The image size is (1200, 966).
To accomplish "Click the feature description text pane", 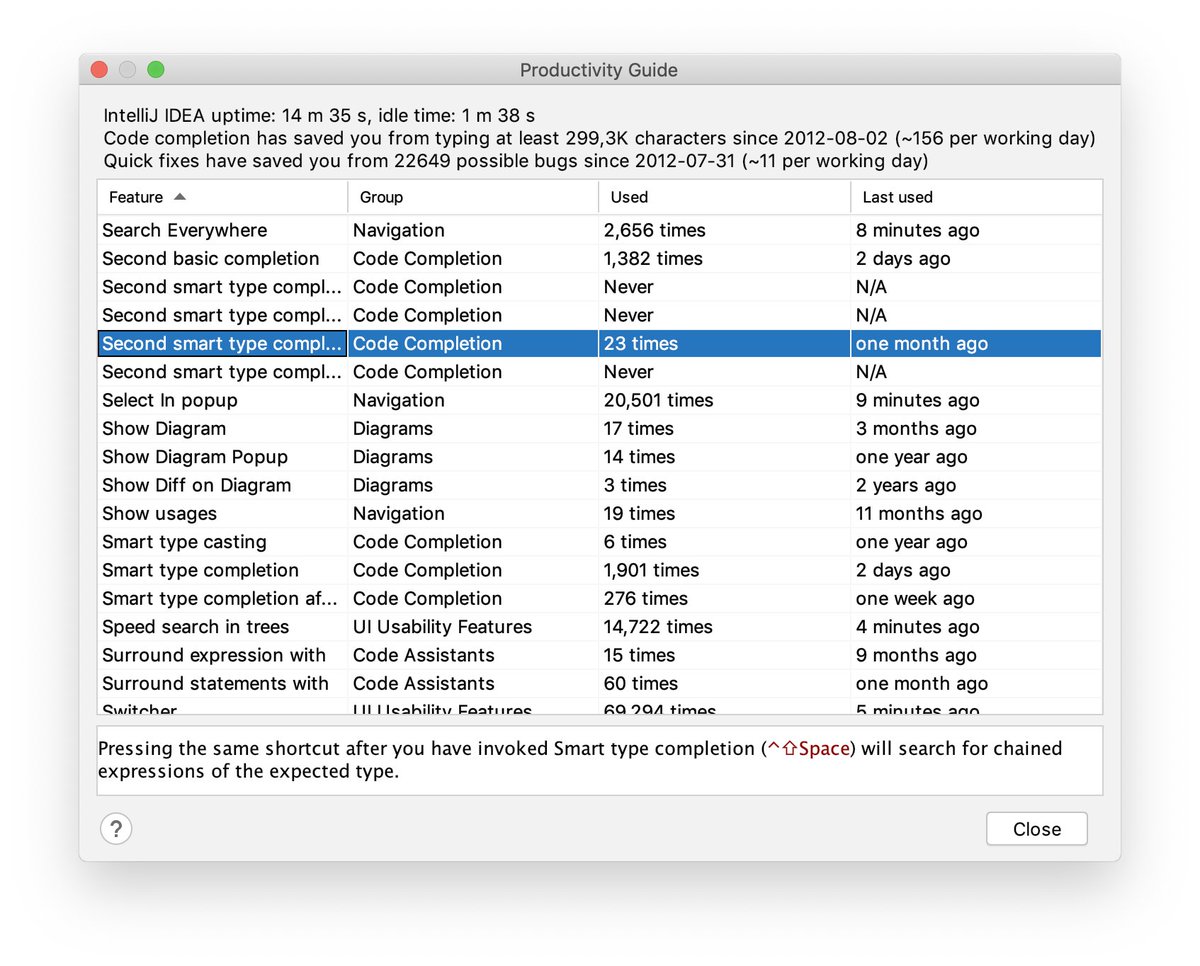I will (600, 761).
